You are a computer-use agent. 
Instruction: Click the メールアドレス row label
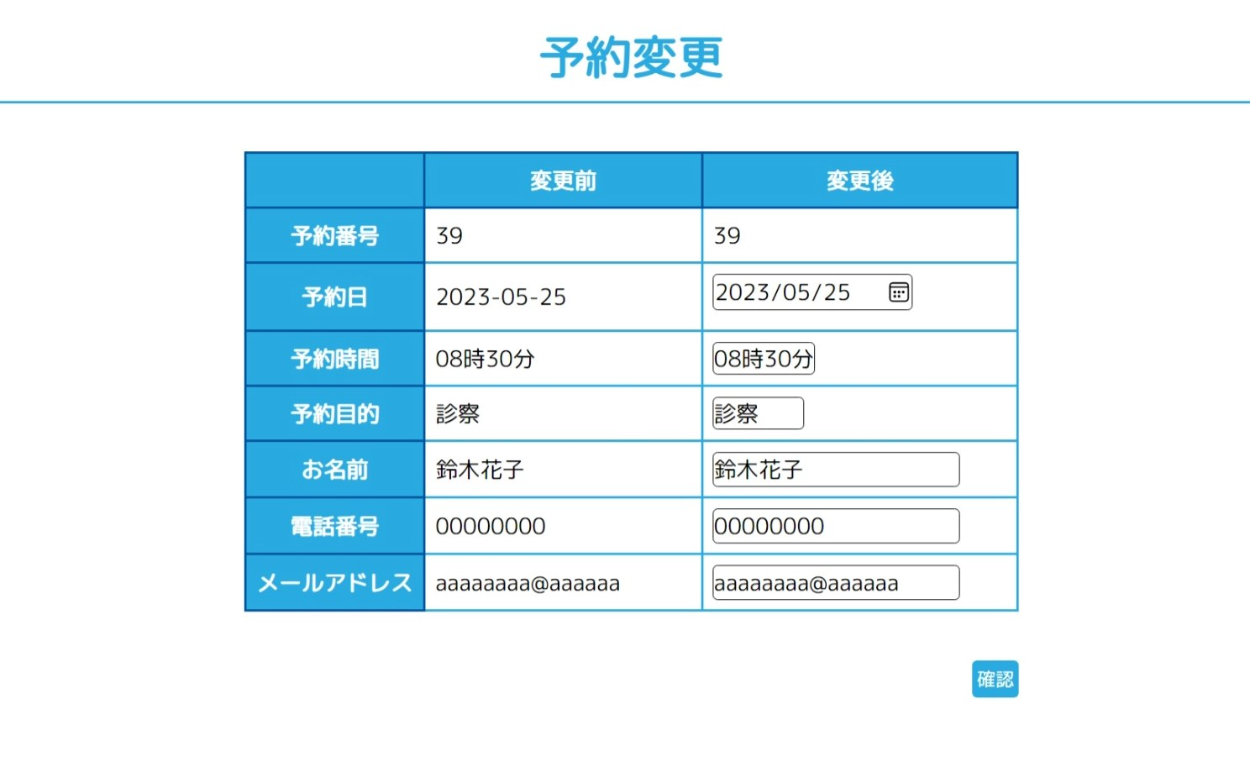point(335,583)
